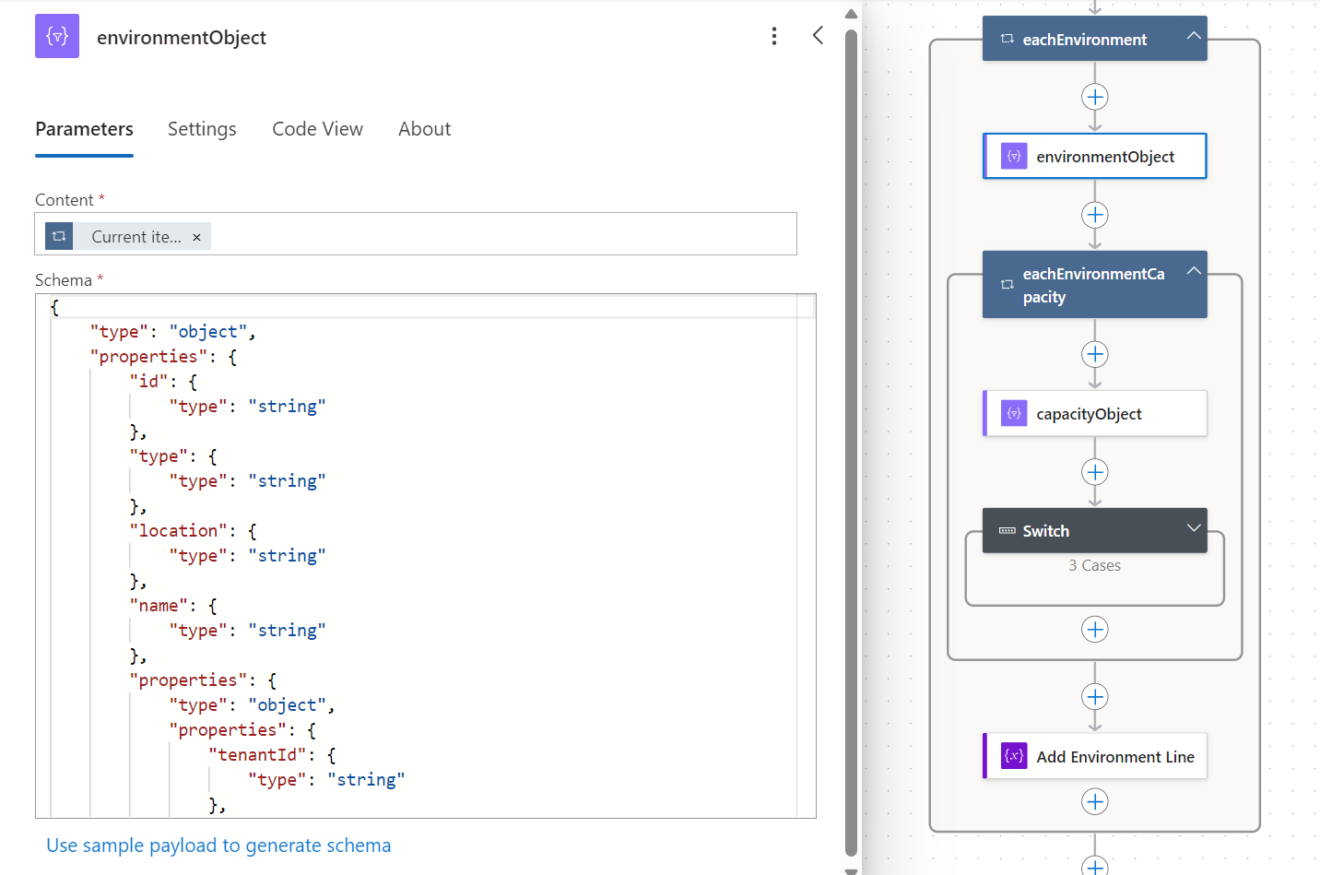Viewport: 1320px width, 875px height.
Task: Select the capacityObject action in the flow
Action: tap(1094, 413)
